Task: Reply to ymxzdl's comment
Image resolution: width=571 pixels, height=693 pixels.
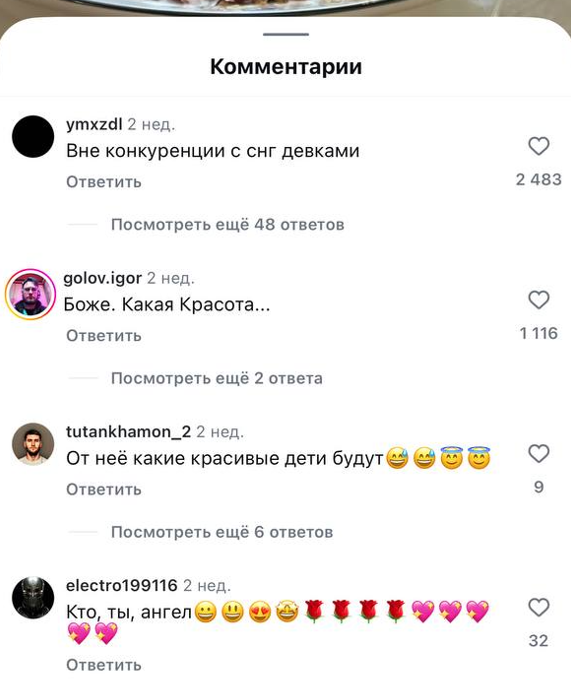Action: [104, 182]
